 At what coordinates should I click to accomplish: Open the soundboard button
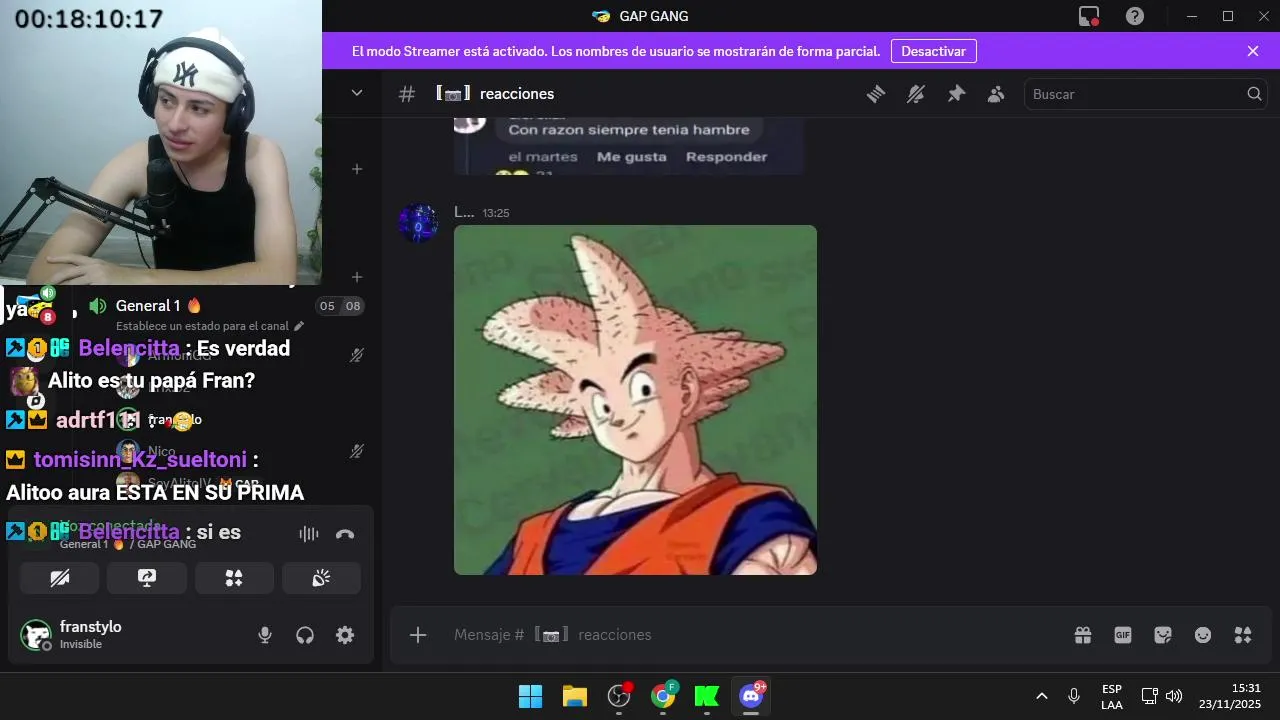click(x=321, y=578)
